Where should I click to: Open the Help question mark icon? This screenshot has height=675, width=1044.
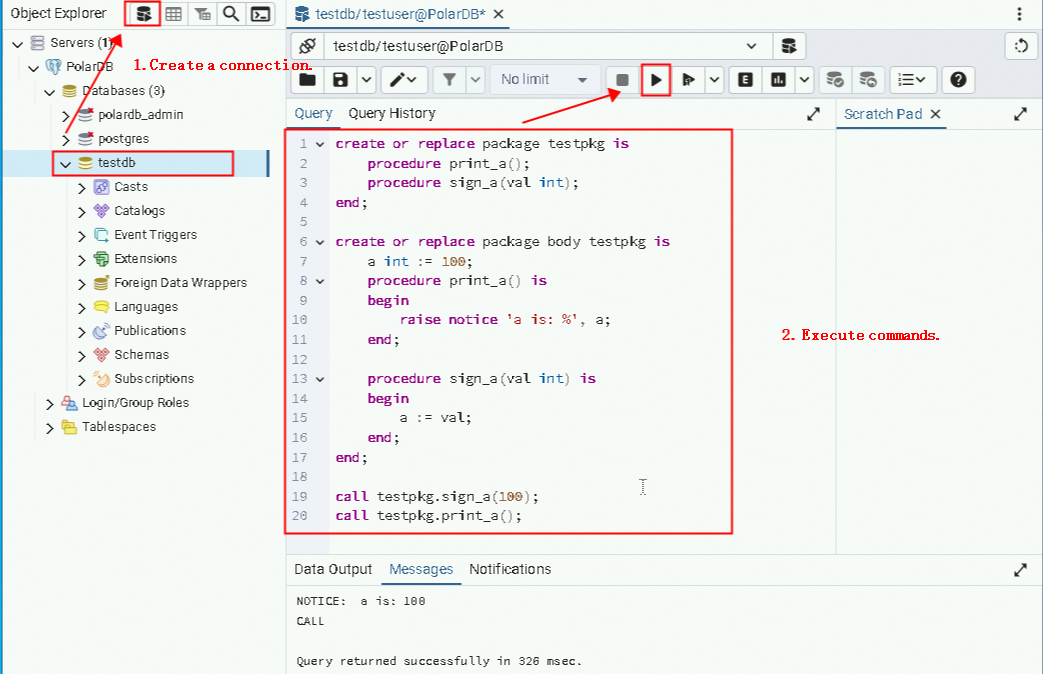[x=958, y=80]
